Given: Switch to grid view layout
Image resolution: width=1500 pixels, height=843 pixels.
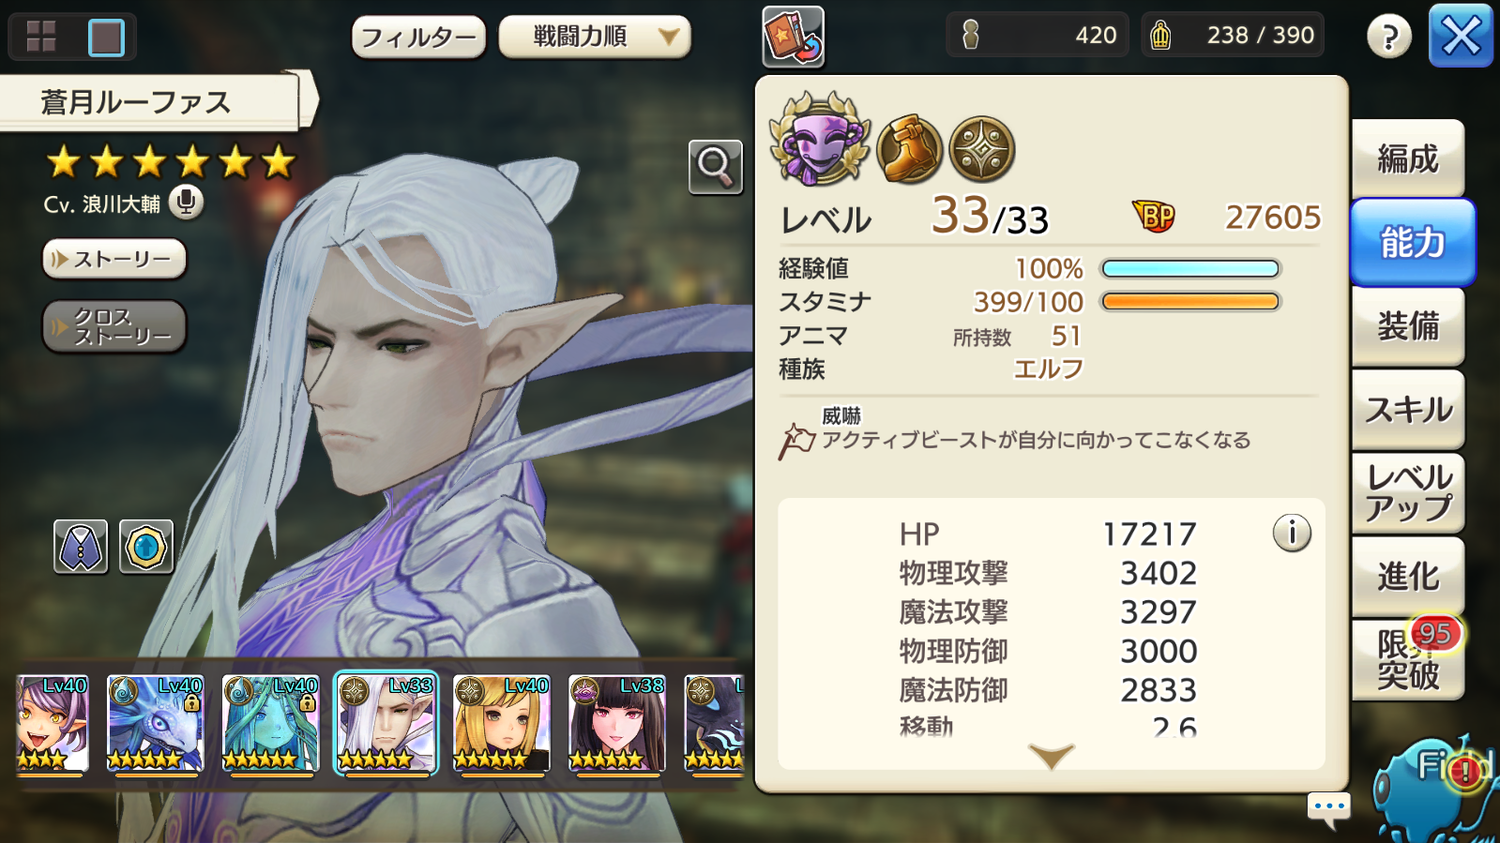Looking at the screenshot, I should 41,36.
